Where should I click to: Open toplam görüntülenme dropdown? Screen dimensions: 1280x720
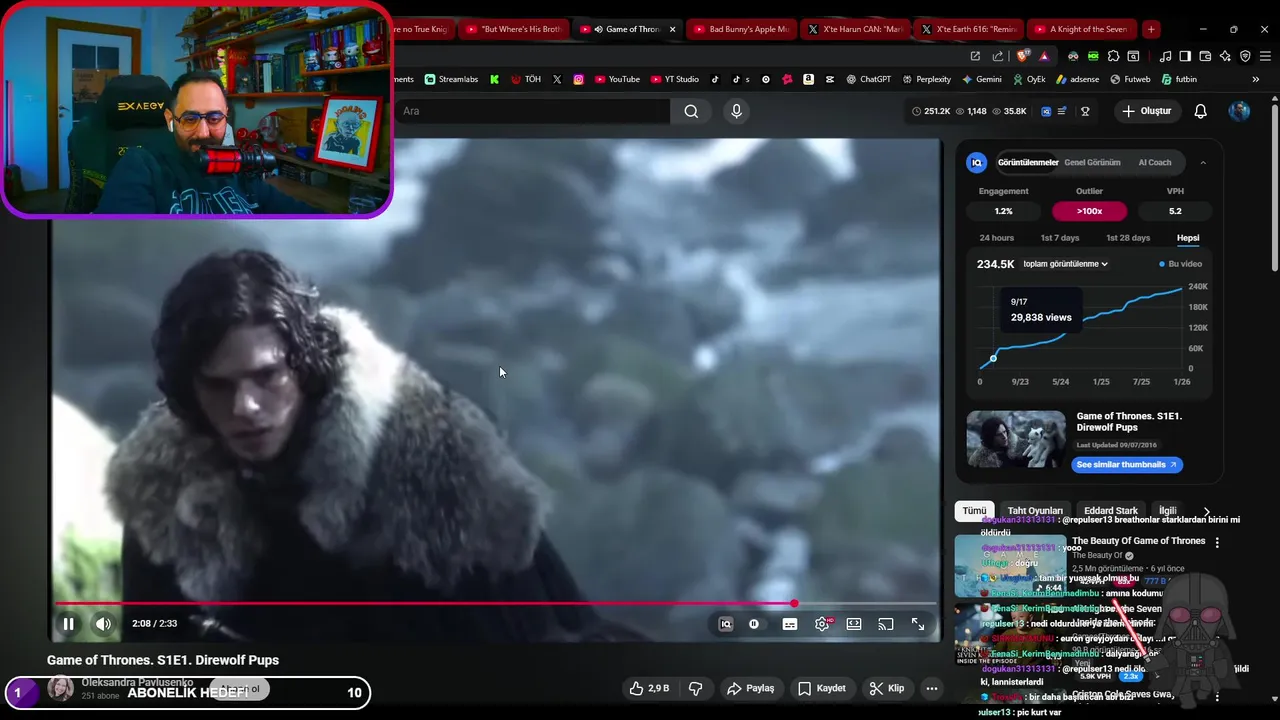pyautogui.click(x=1065, y=264)
